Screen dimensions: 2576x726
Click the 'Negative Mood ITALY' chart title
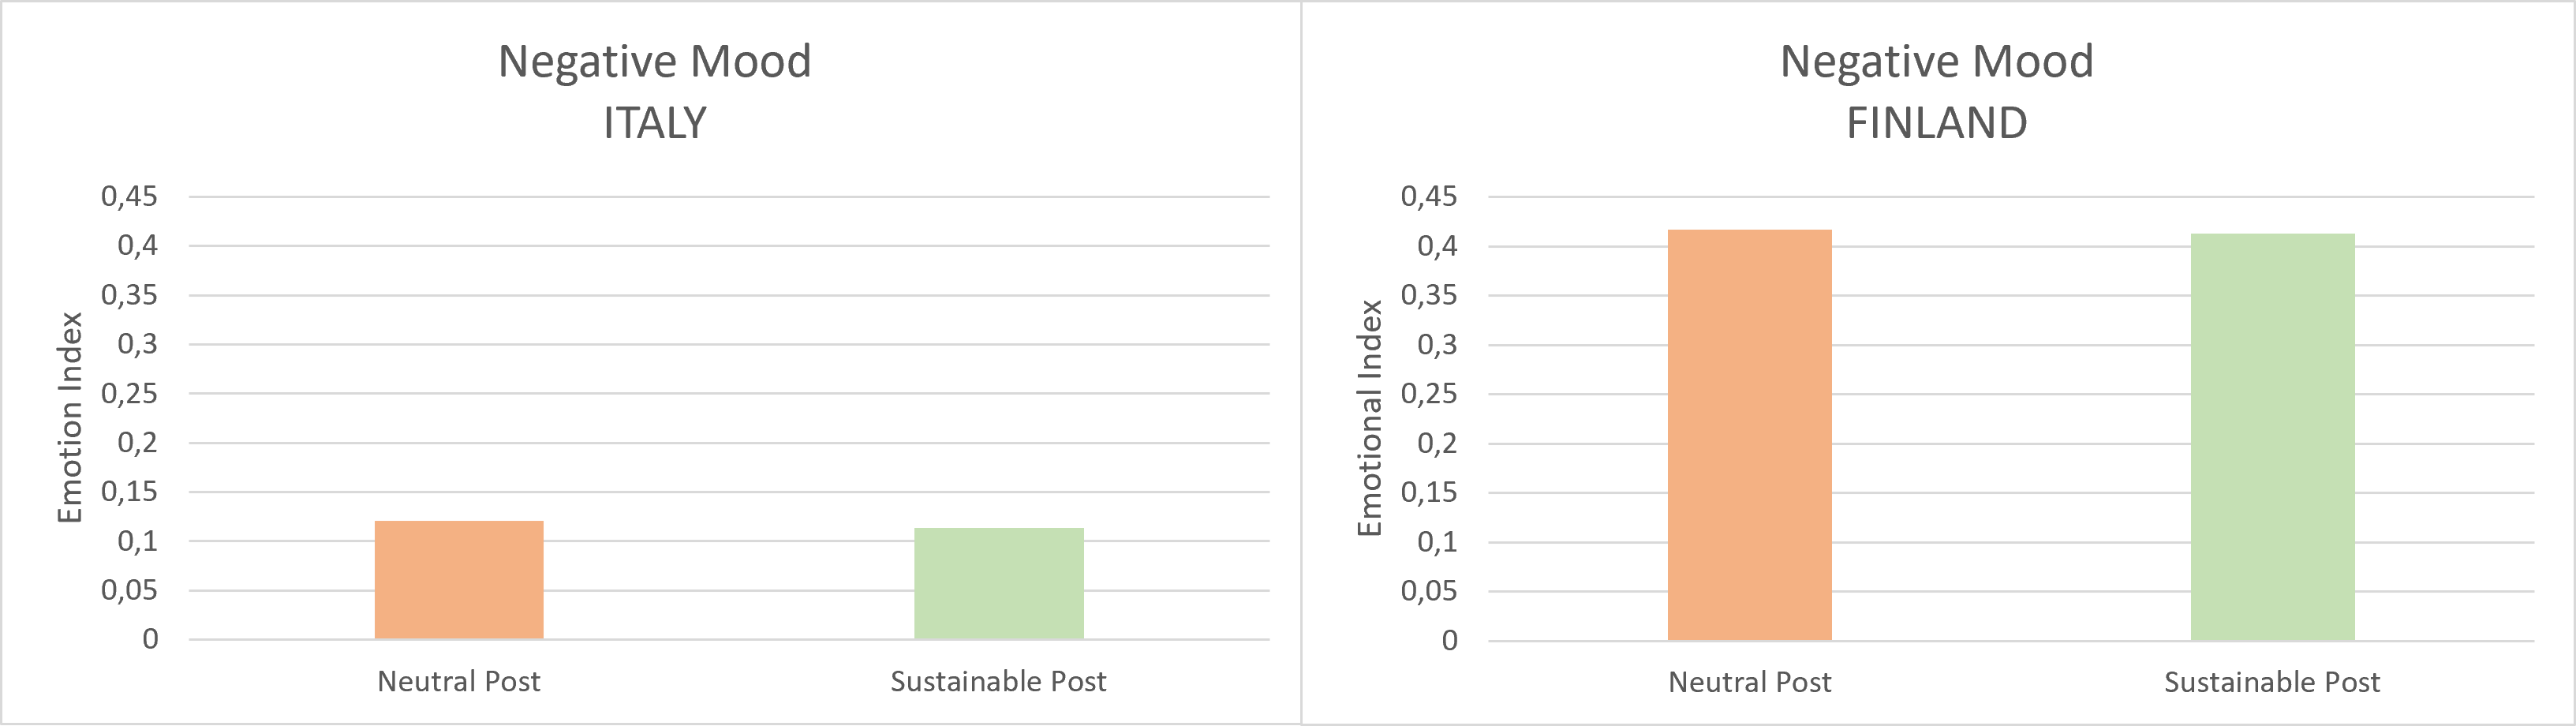coord(655,91)
